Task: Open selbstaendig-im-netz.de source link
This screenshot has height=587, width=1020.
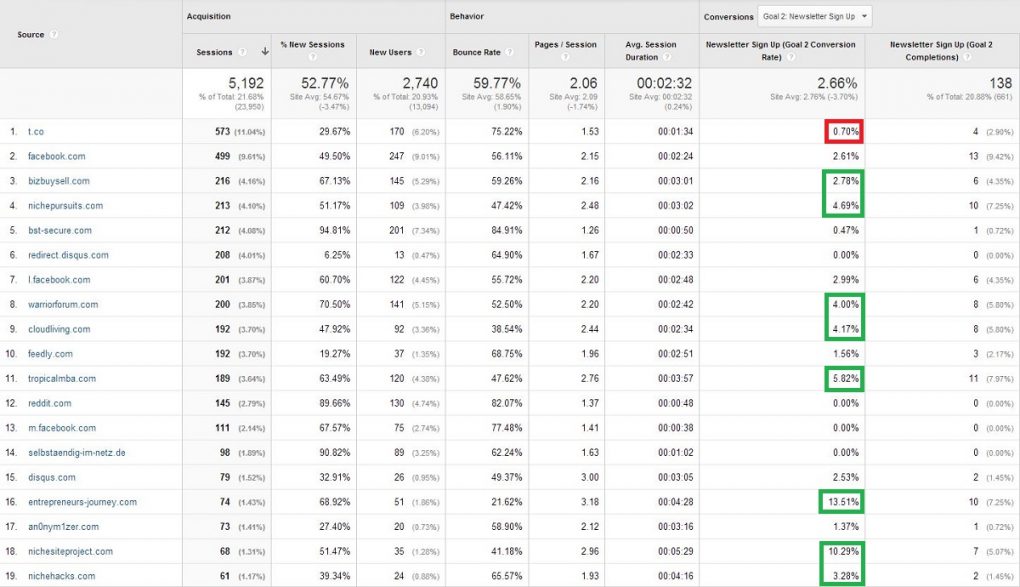Action: pos(77,453)
